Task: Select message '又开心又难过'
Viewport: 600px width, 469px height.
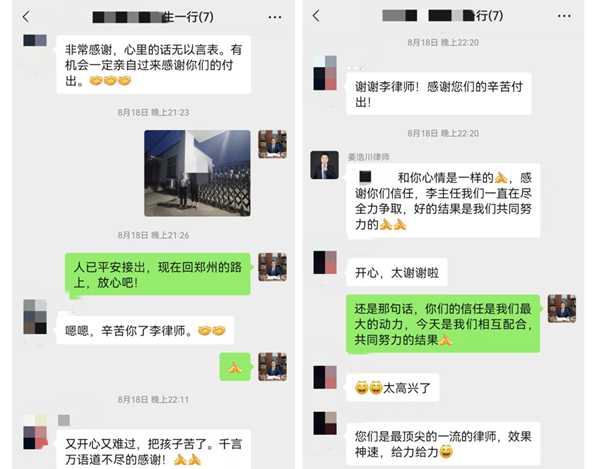Action: (x=153, y=449)
